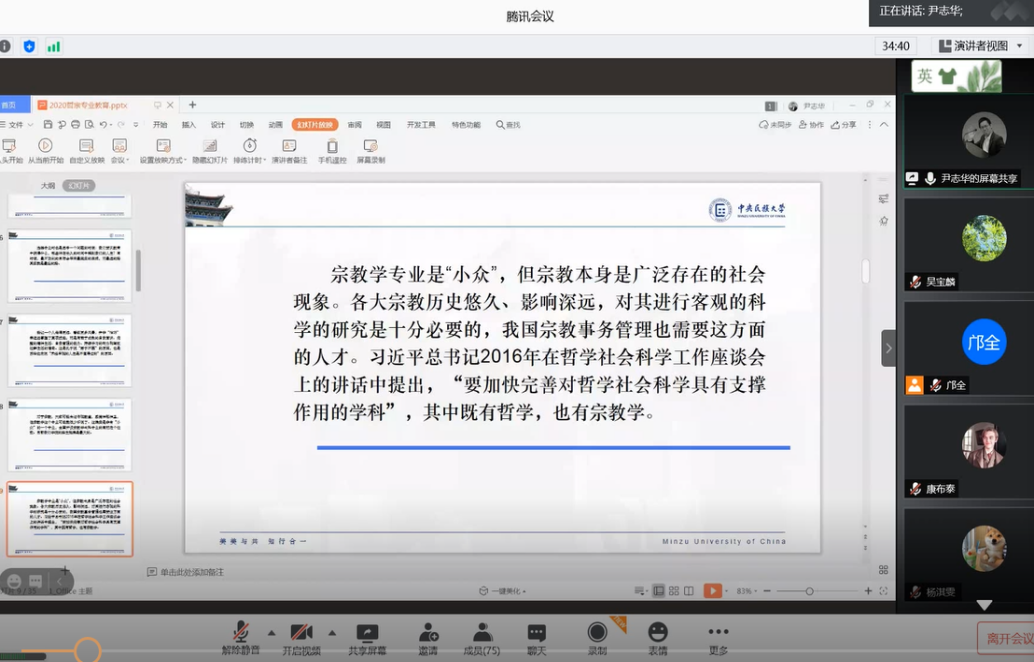
Task: Open the 成员(75) members list
Action: coord(482,637)
